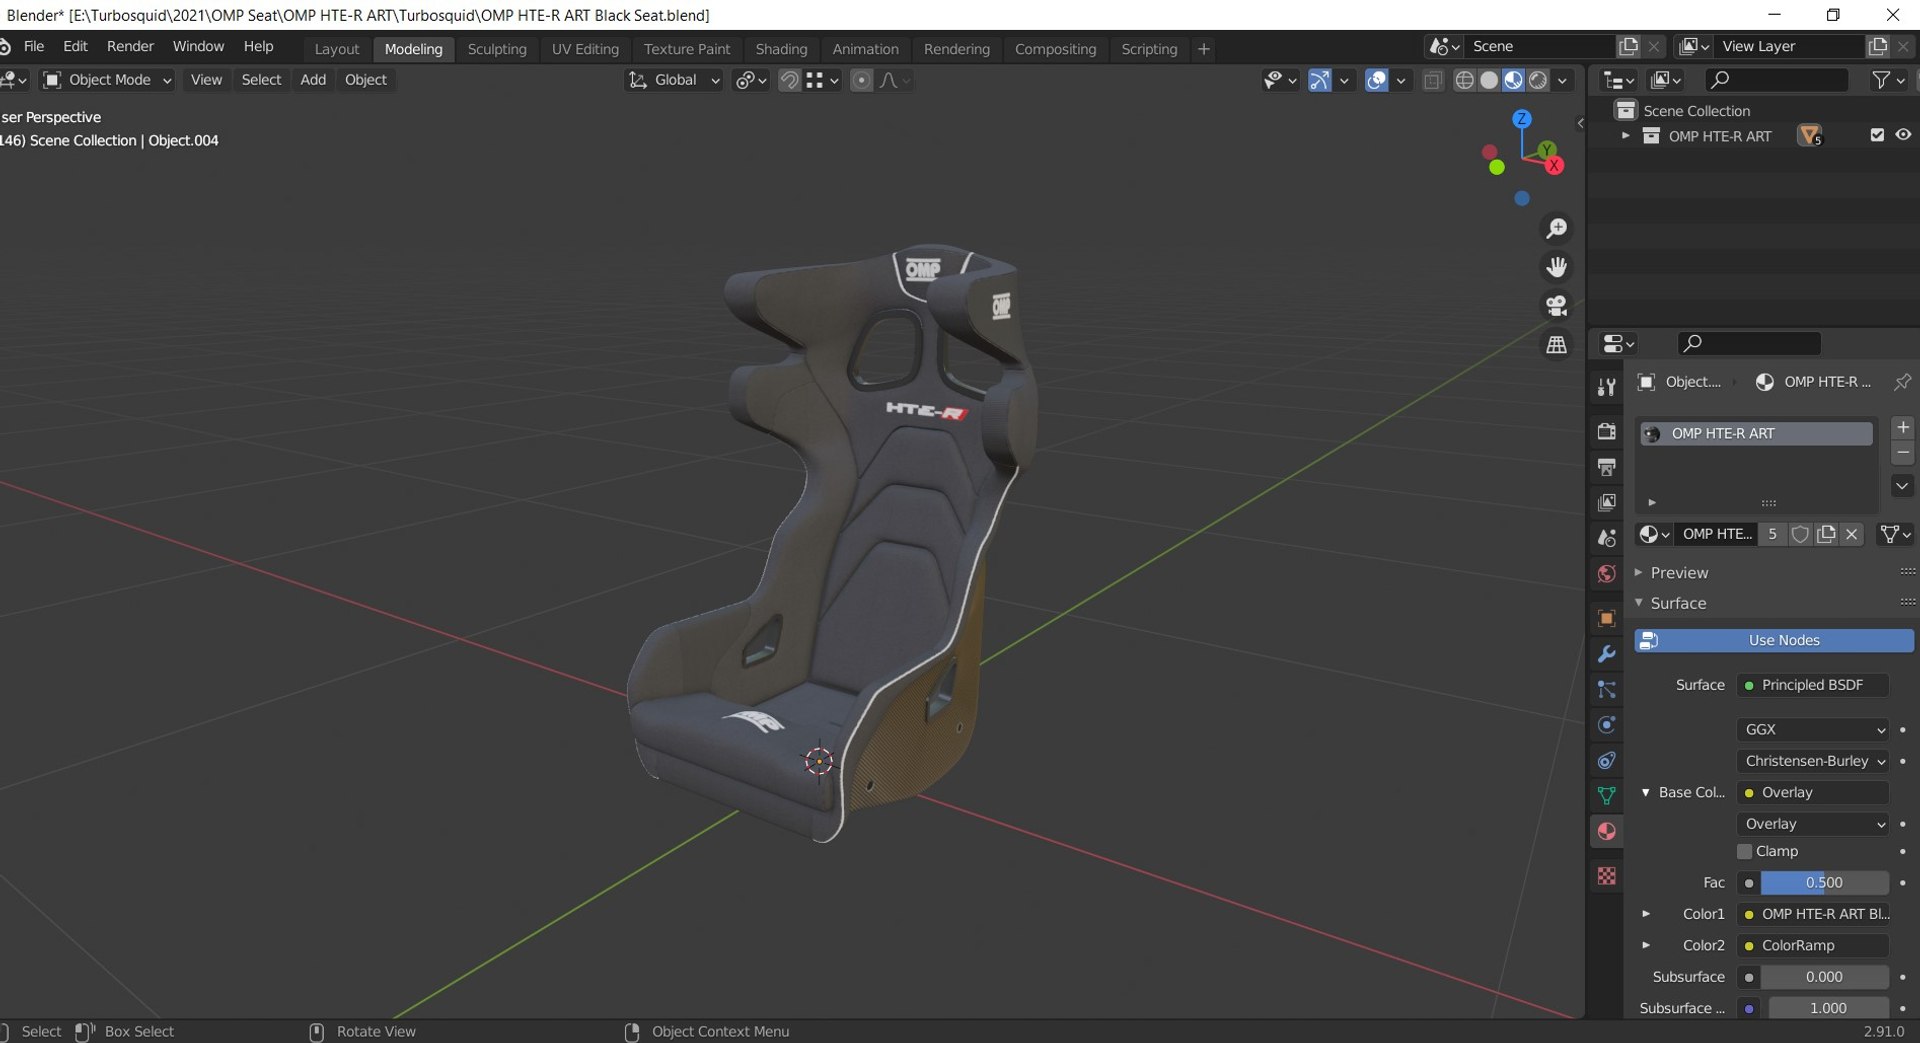The image size is (1920, 1043).
Task: Open the Render properties tab
Action: [1606, 431]
